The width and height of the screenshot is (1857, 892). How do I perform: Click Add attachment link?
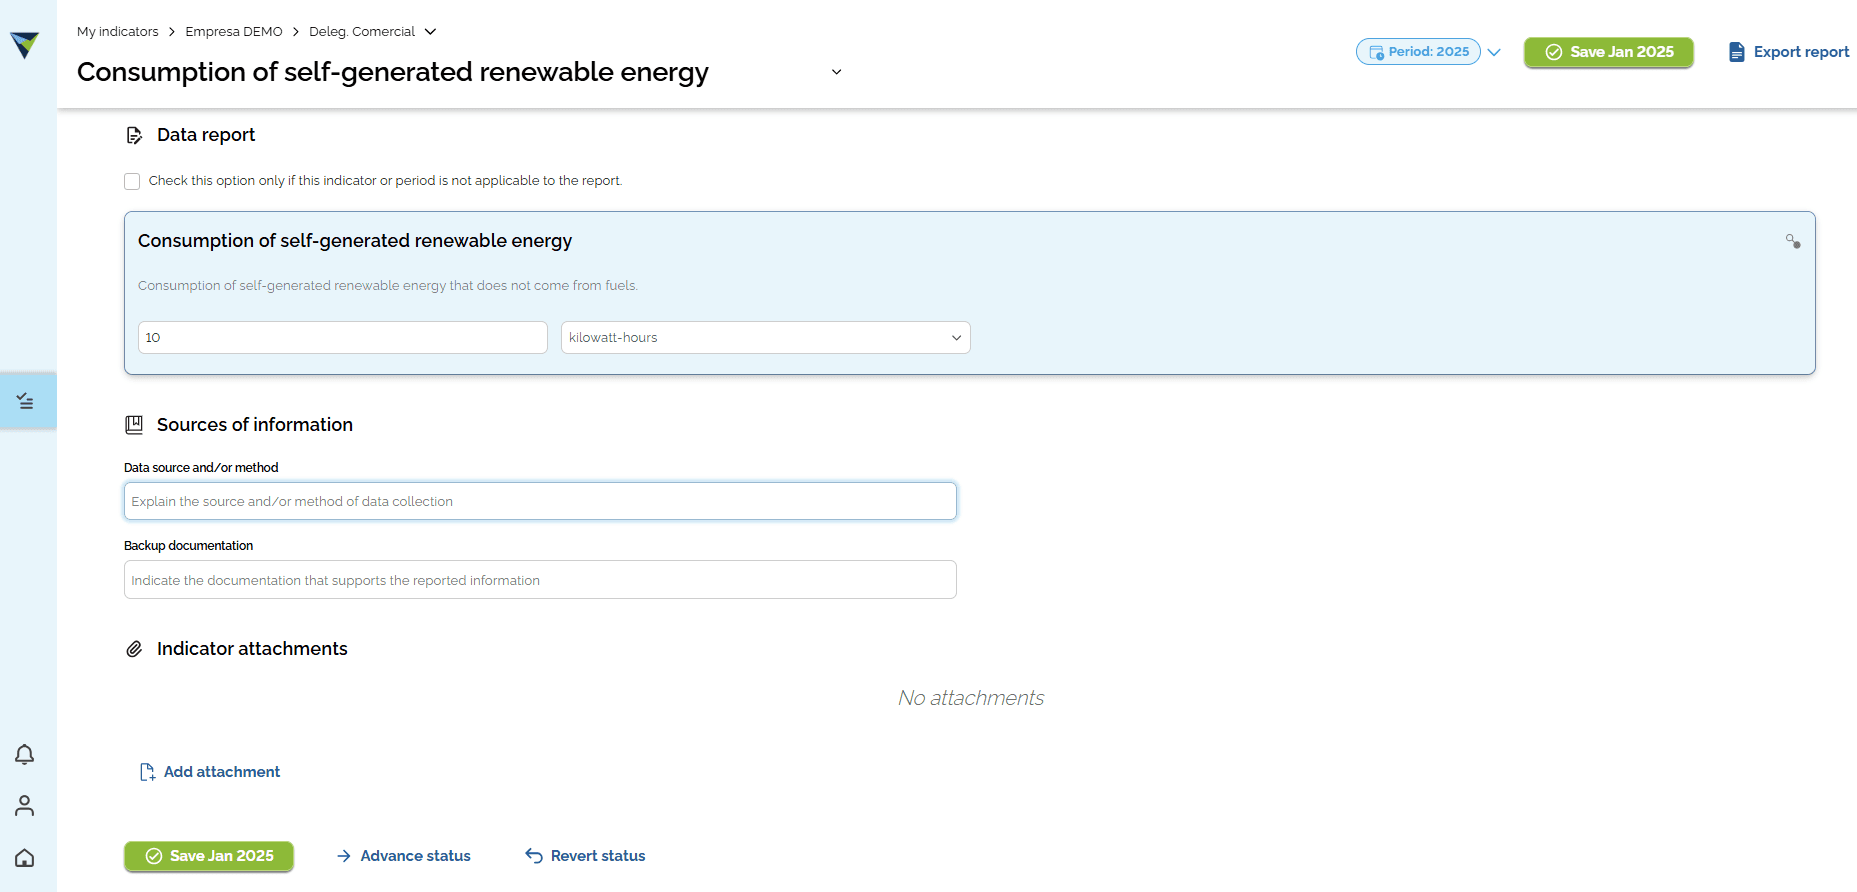[210, 772]
